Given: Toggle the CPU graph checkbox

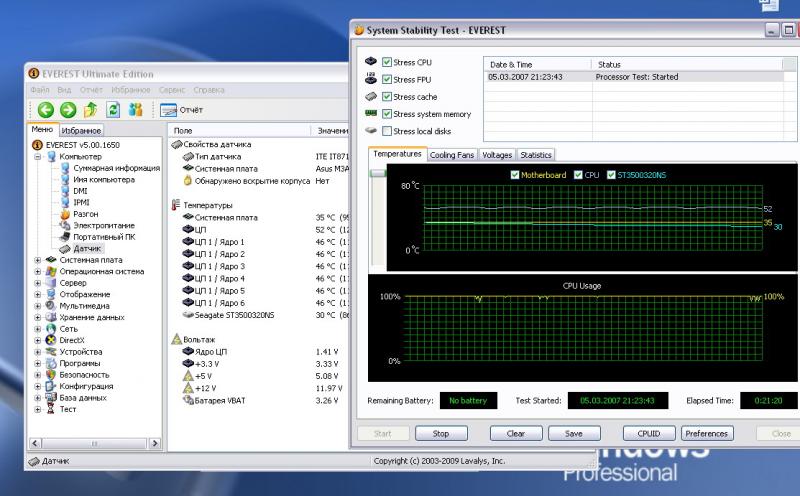Looking at the screenshot, I should pyautogui.click(x=578, y=175).
